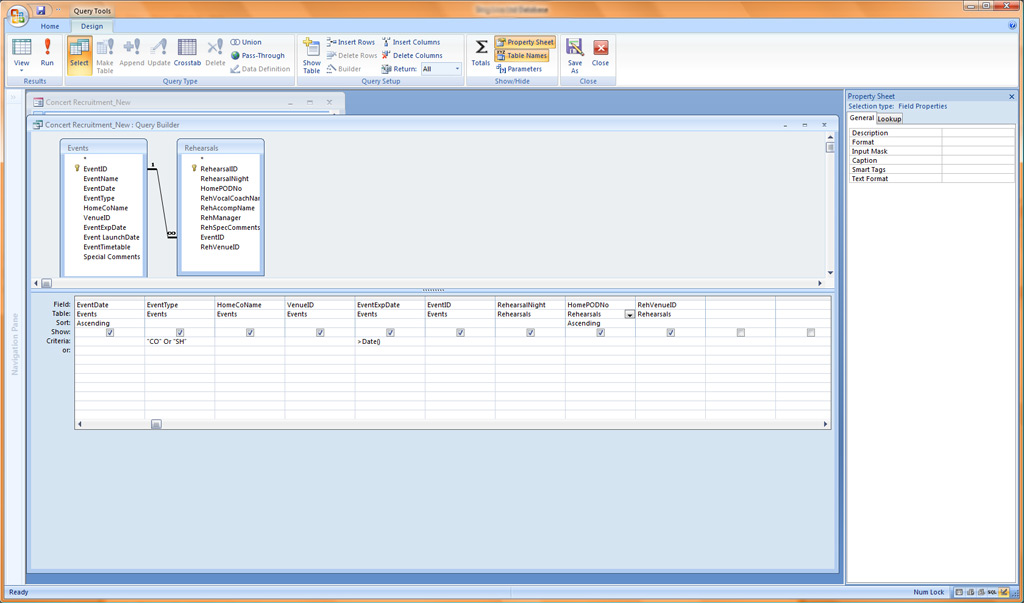The height and width of the screenshot is (603, 1024).
Task: Click the Criteria cell under EventExpDate
Action: click(390, 342)
